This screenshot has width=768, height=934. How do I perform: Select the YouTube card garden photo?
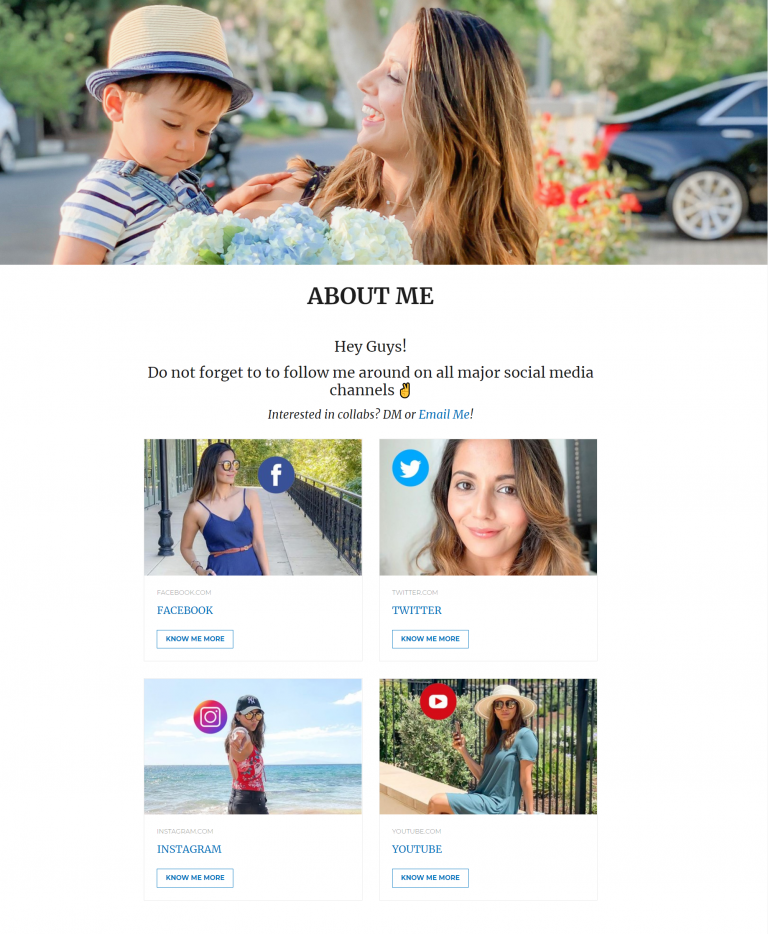(x=488, y=746)
